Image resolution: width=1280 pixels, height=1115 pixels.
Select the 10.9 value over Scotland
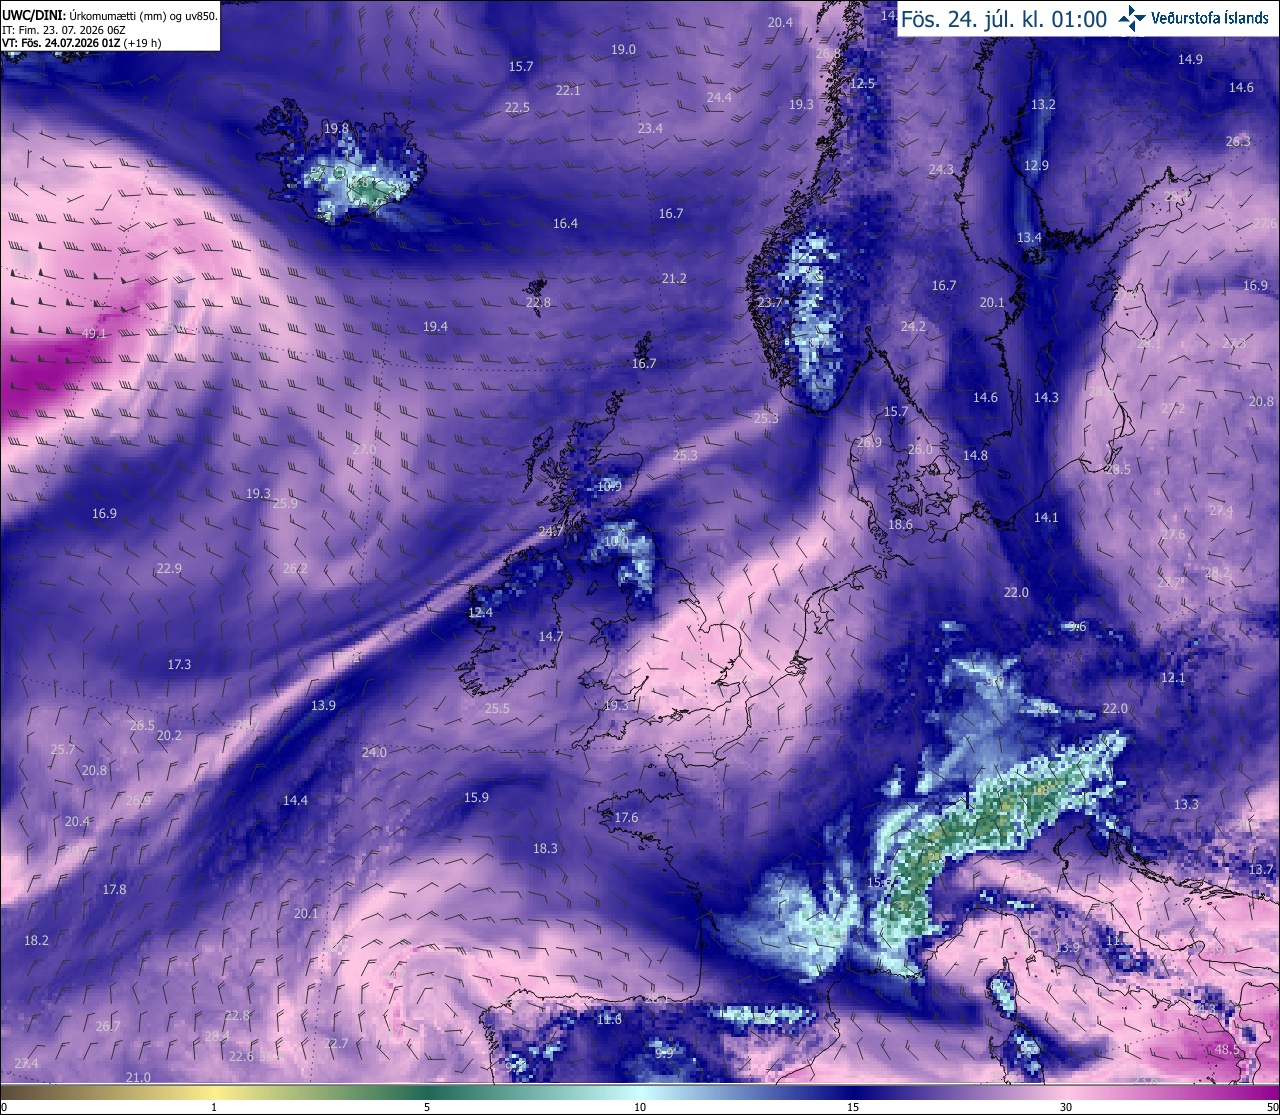(609, 487)
